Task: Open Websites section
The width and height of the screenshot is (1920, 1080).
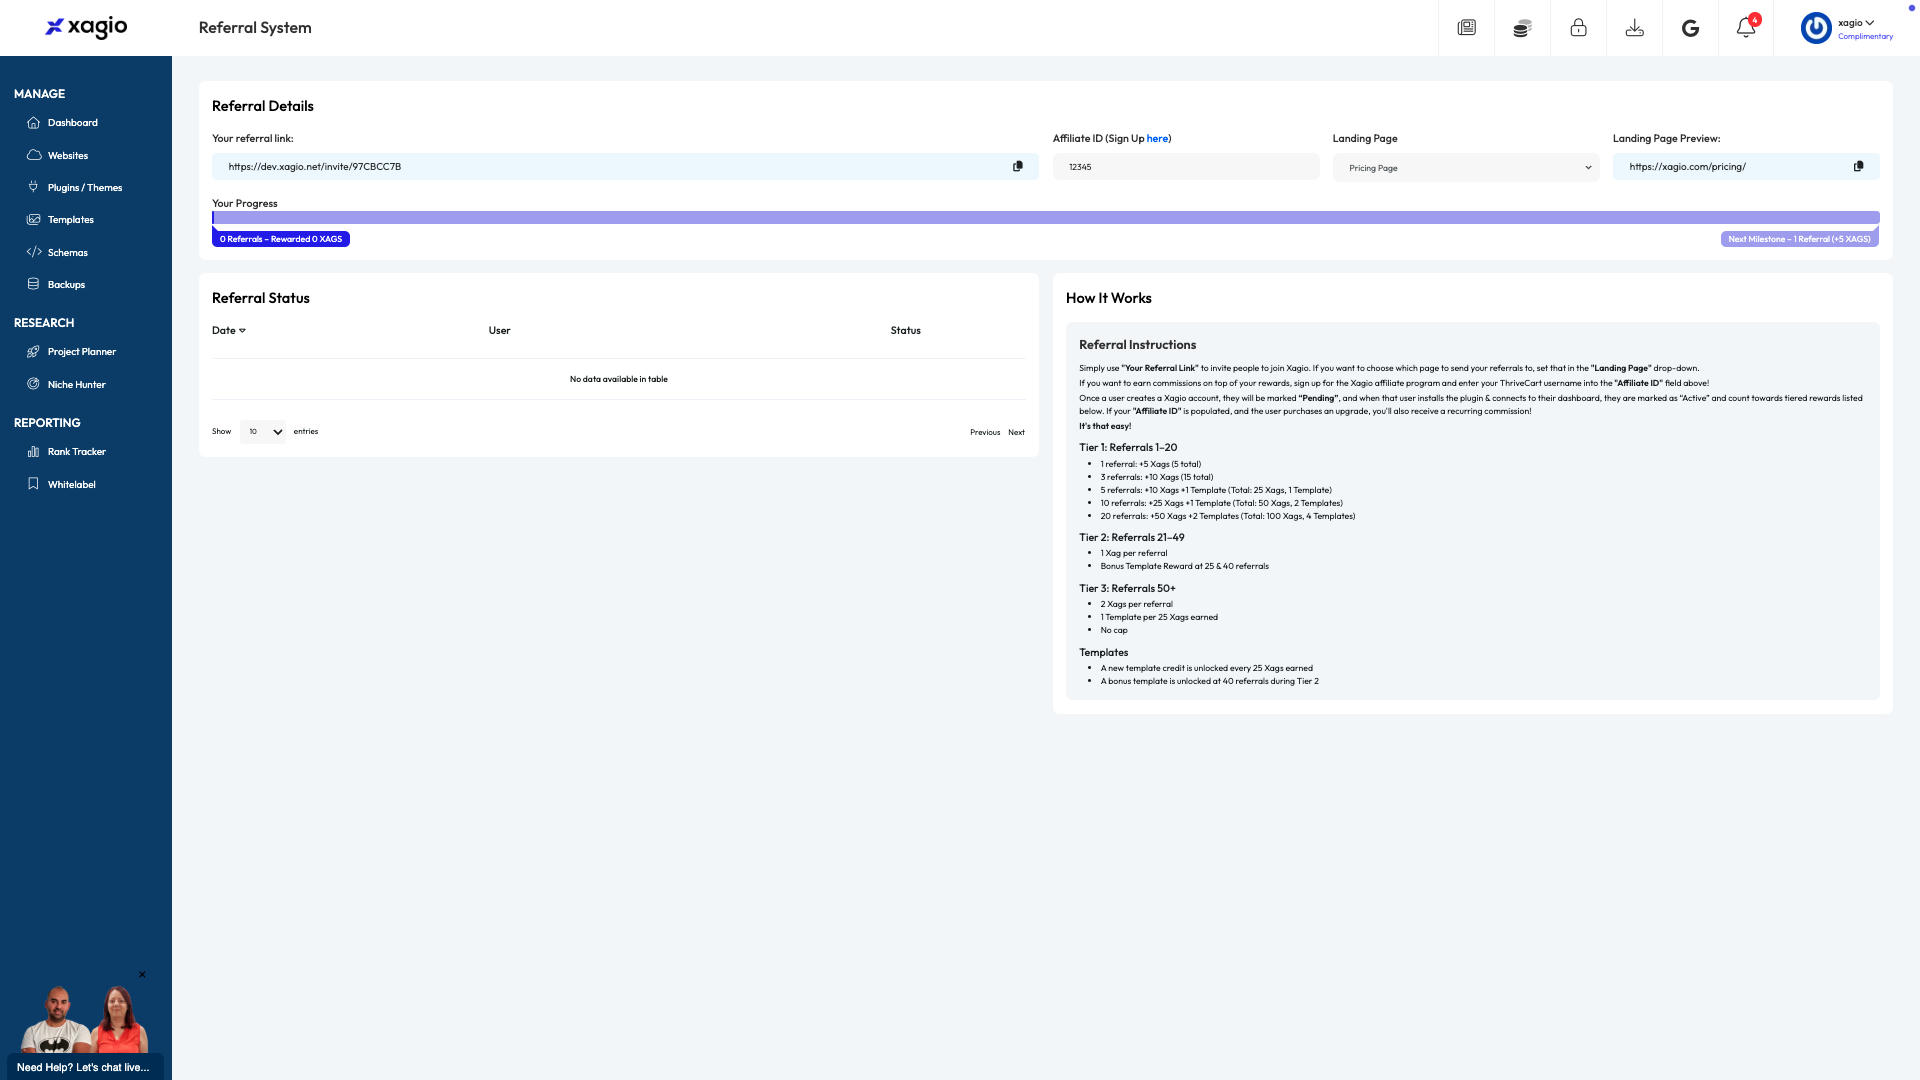Action: pyautogui.click(x=68, y=156)
